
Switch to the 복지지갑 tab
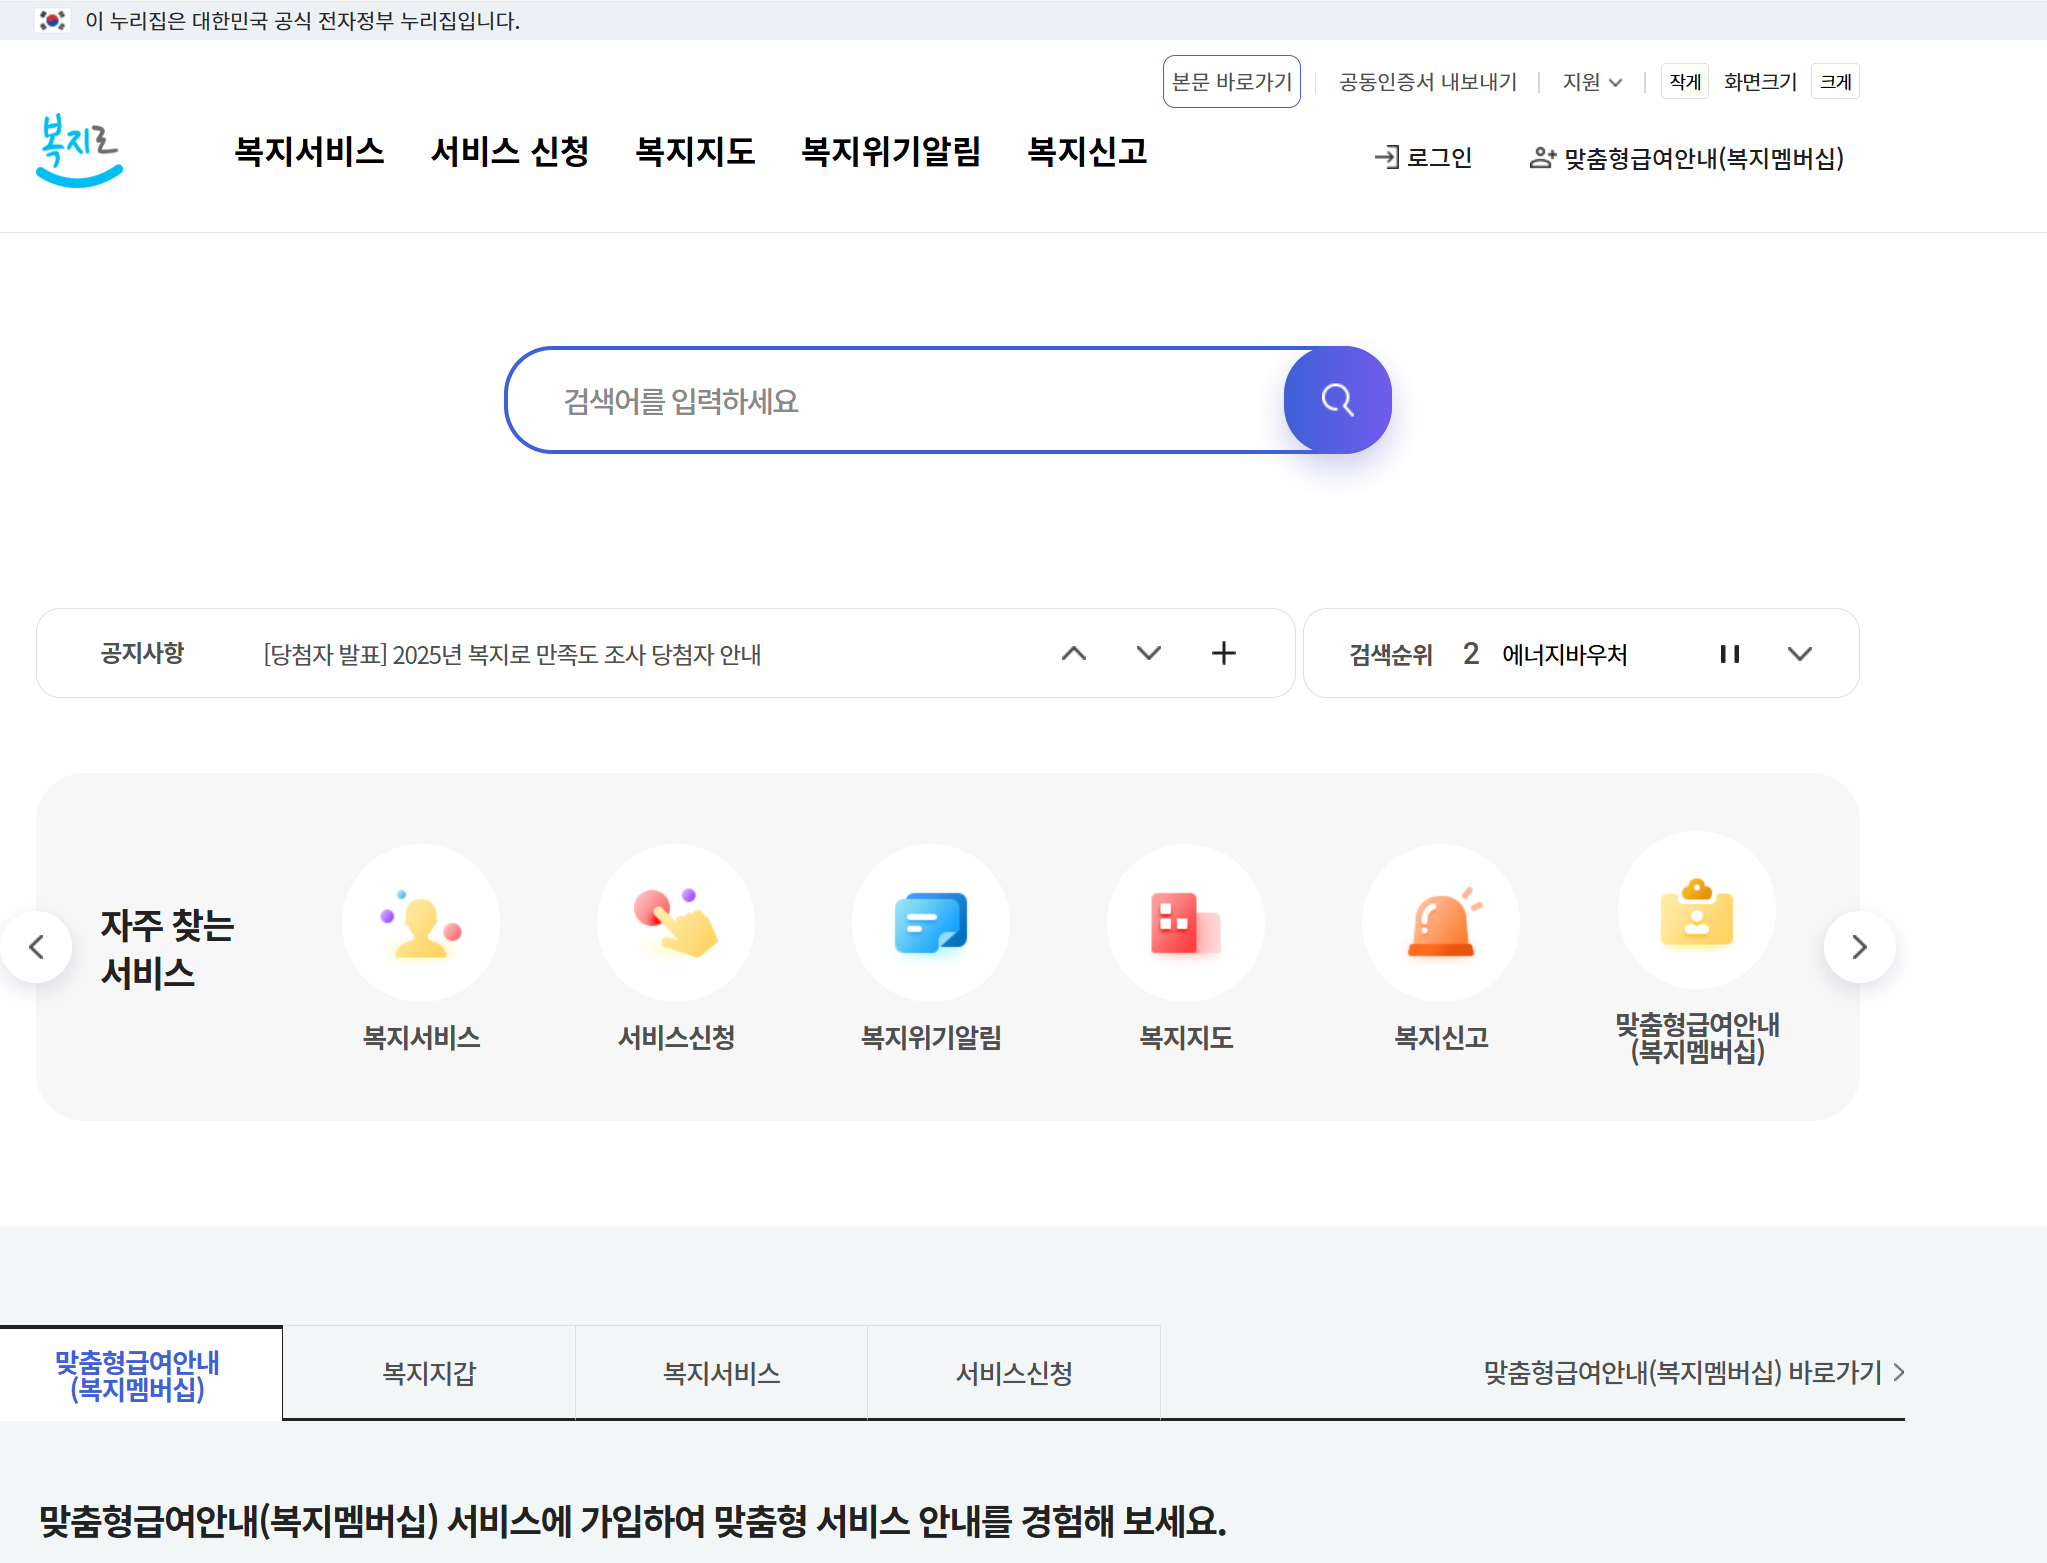[429, 1373]
